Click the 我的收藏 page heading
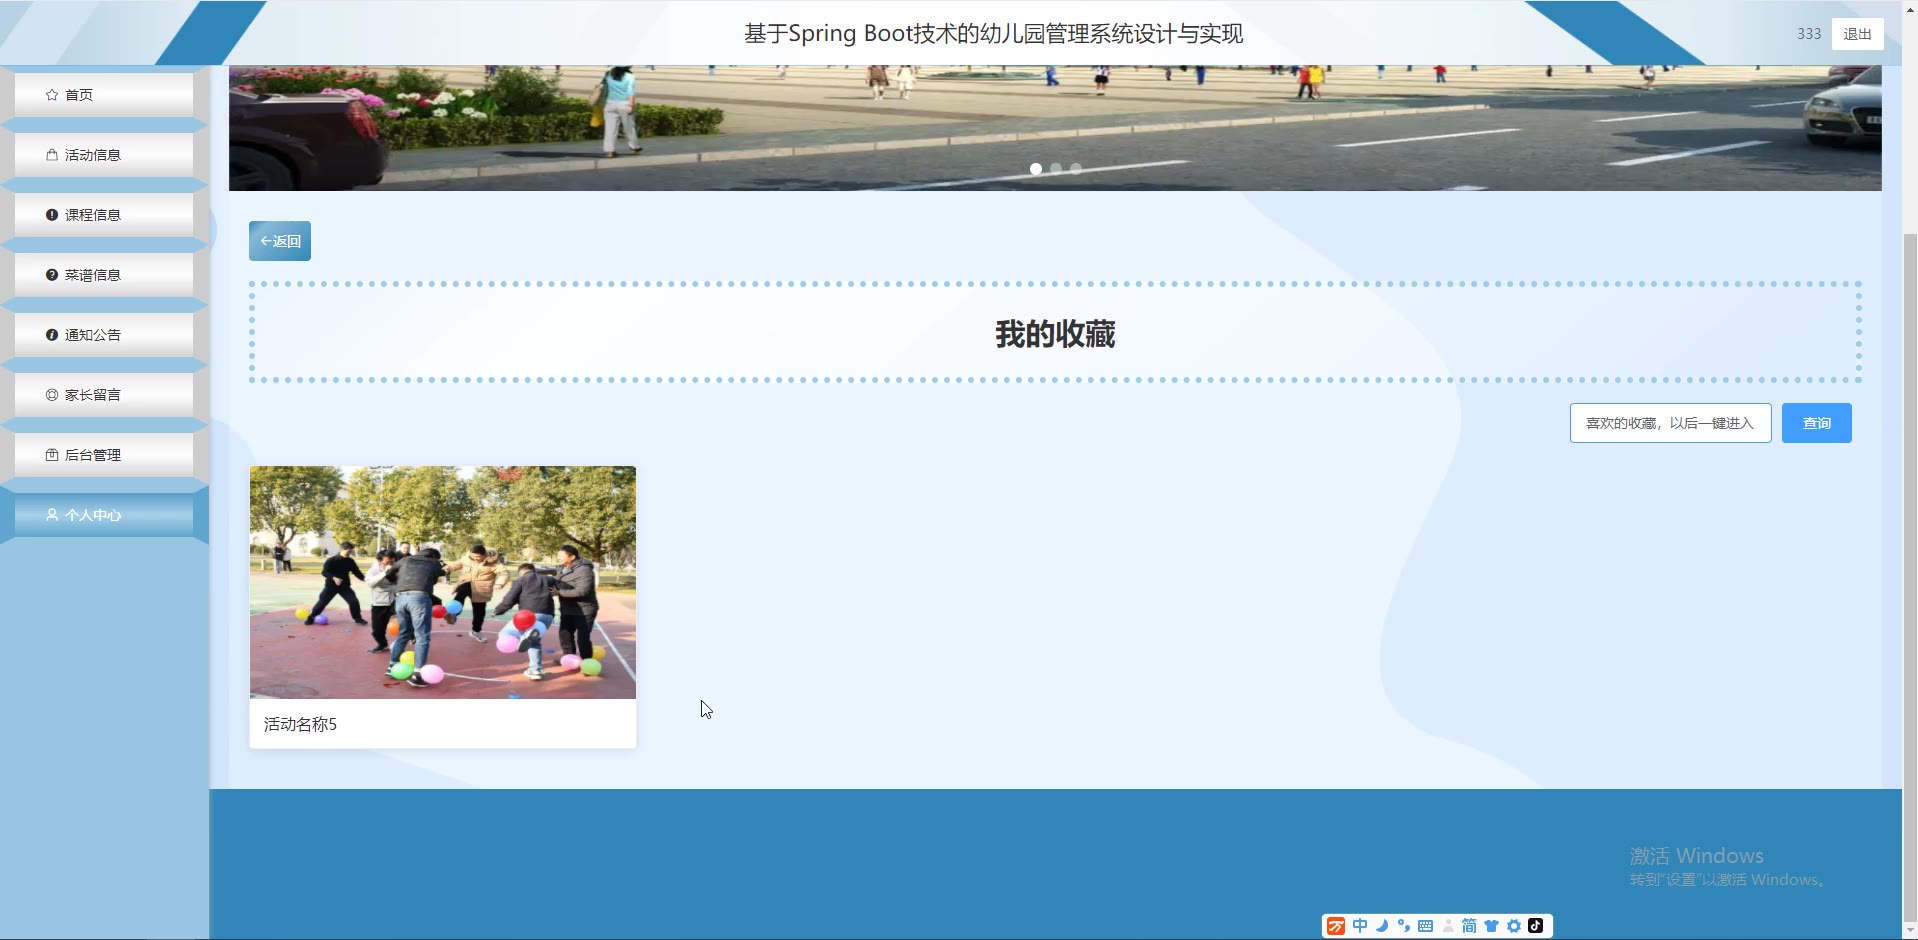The width and height of the screenshot is (1918, 940). click(1055, 334)
